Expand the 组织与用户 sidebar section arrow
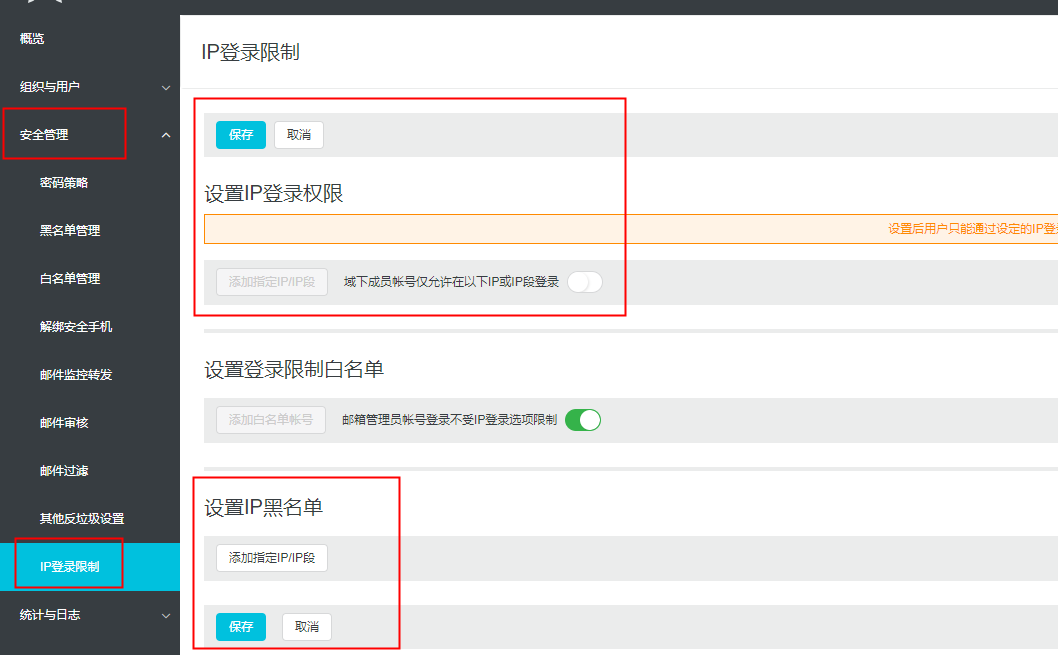Screen dimensions: 1058x655 tap(166, 87)
